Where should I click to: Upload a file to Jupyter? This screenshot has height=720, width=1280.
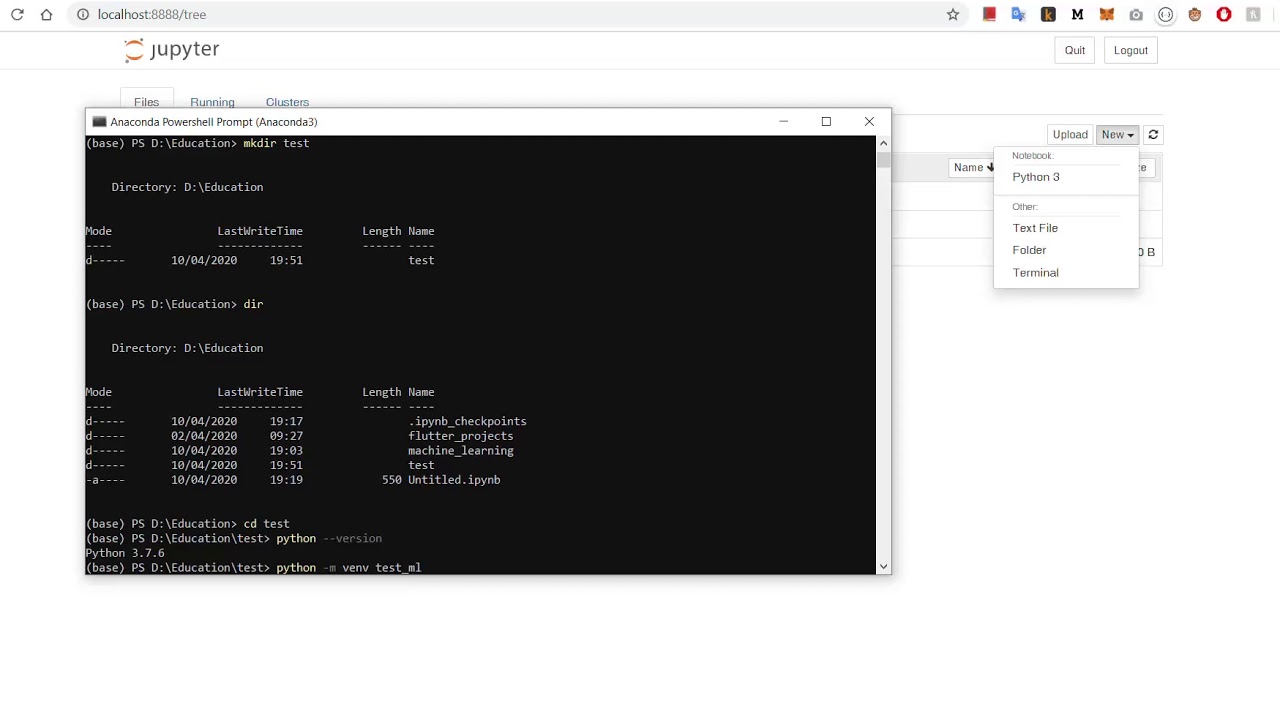(x=1070, y=135)
